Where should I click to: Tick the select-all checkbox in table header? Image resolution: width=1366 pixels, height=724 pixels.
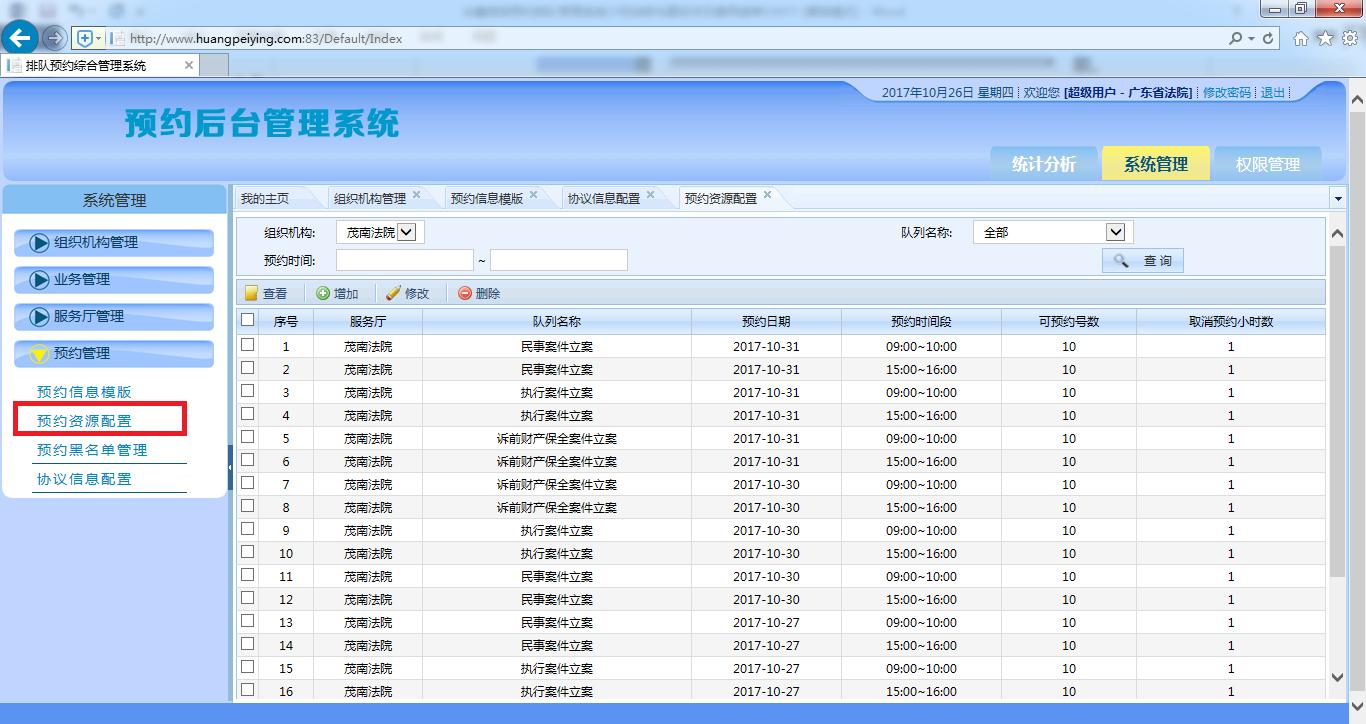tap(248, 321)
